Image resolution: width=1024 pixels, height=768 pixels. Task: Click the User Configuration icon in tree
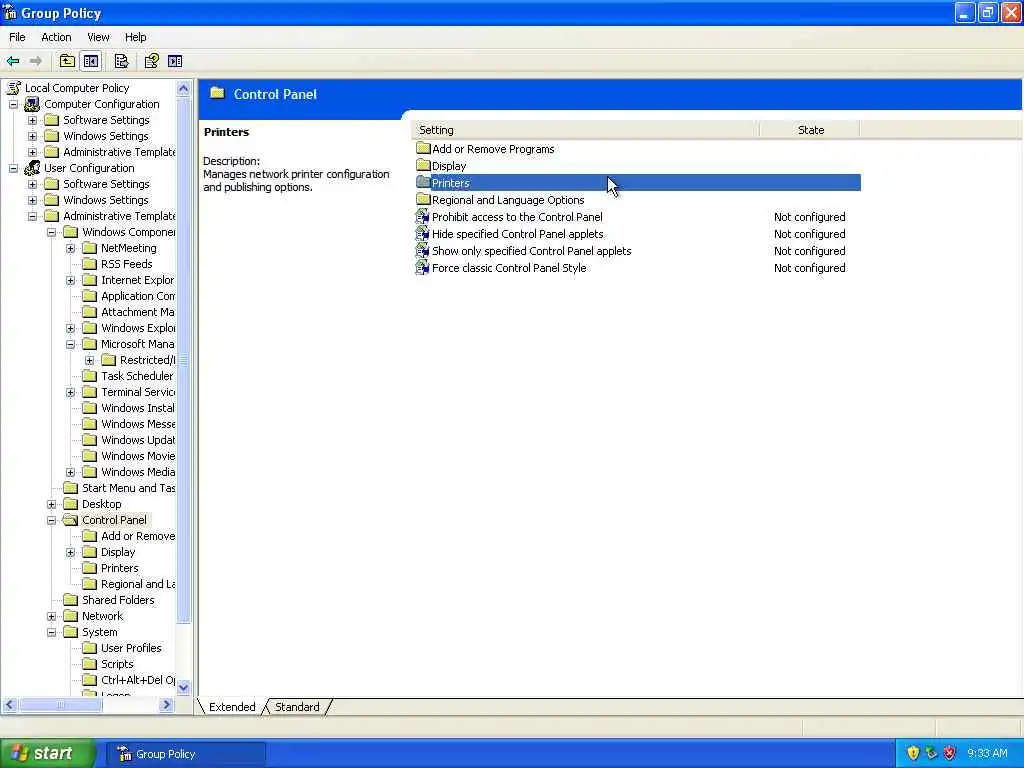[32, 168]
